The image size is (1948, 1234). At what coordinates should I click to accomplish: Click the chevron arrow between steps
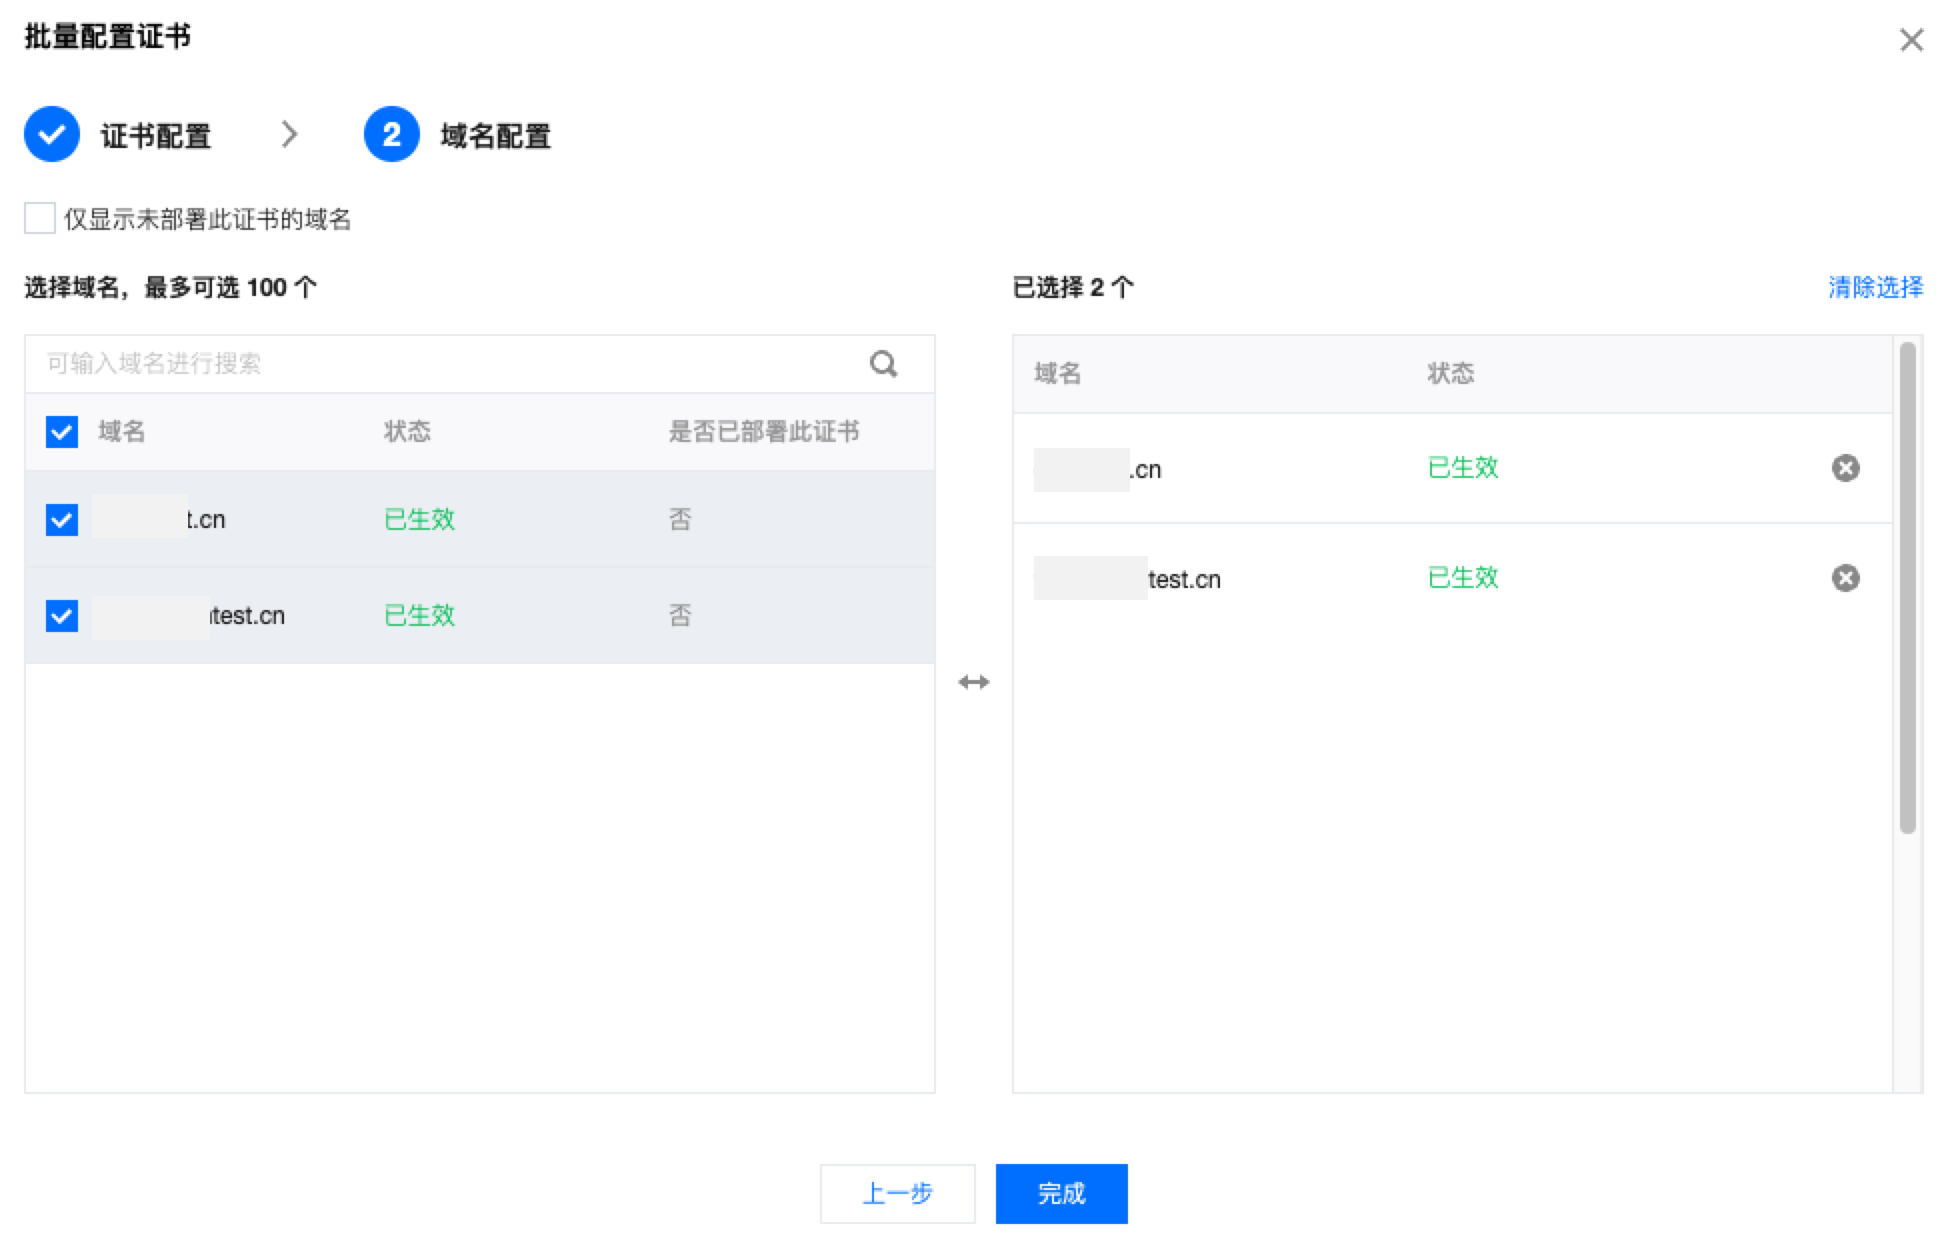[x=289, y=134]
